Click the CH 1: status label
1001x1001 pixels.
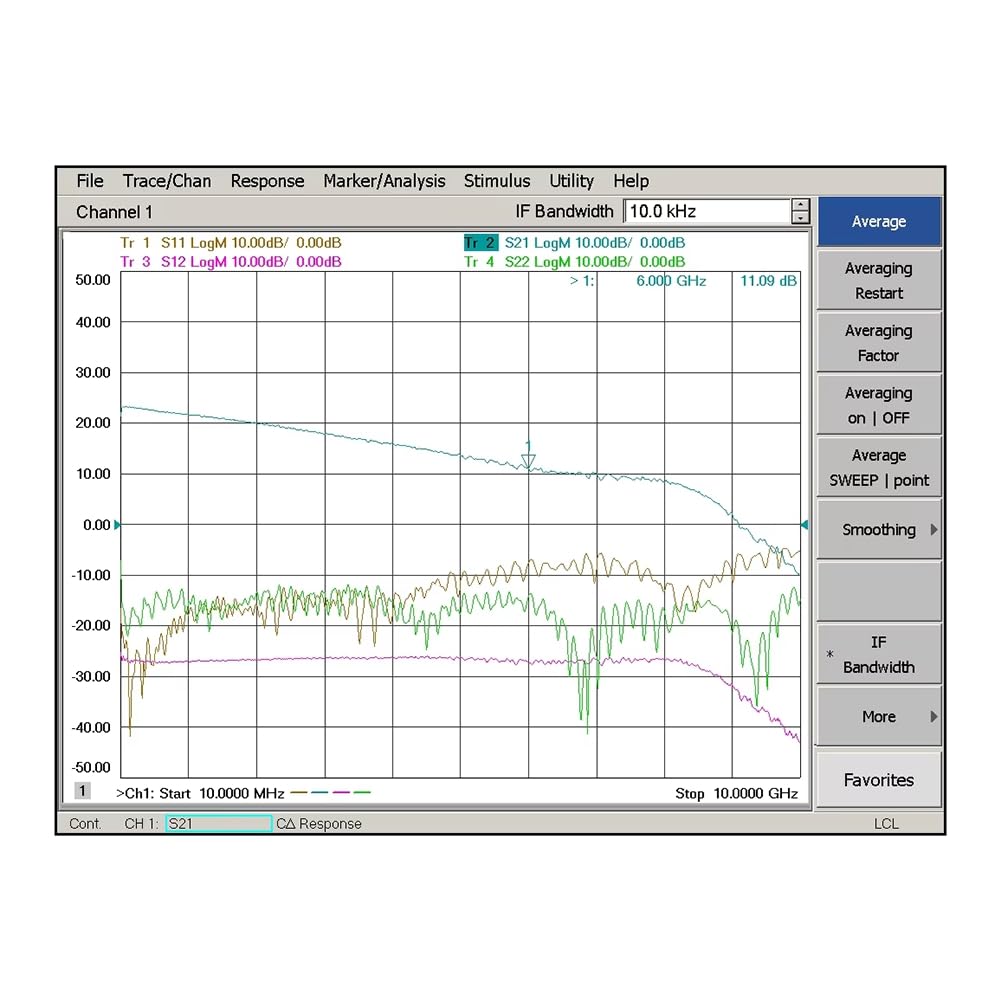pyautogui.click(x=141, y=824)
